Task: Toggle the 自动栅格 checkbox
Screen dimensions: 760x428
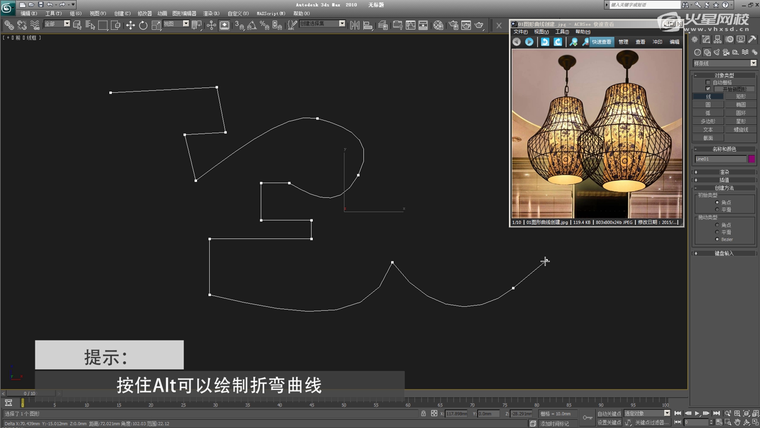Action: tap(708, 82)
